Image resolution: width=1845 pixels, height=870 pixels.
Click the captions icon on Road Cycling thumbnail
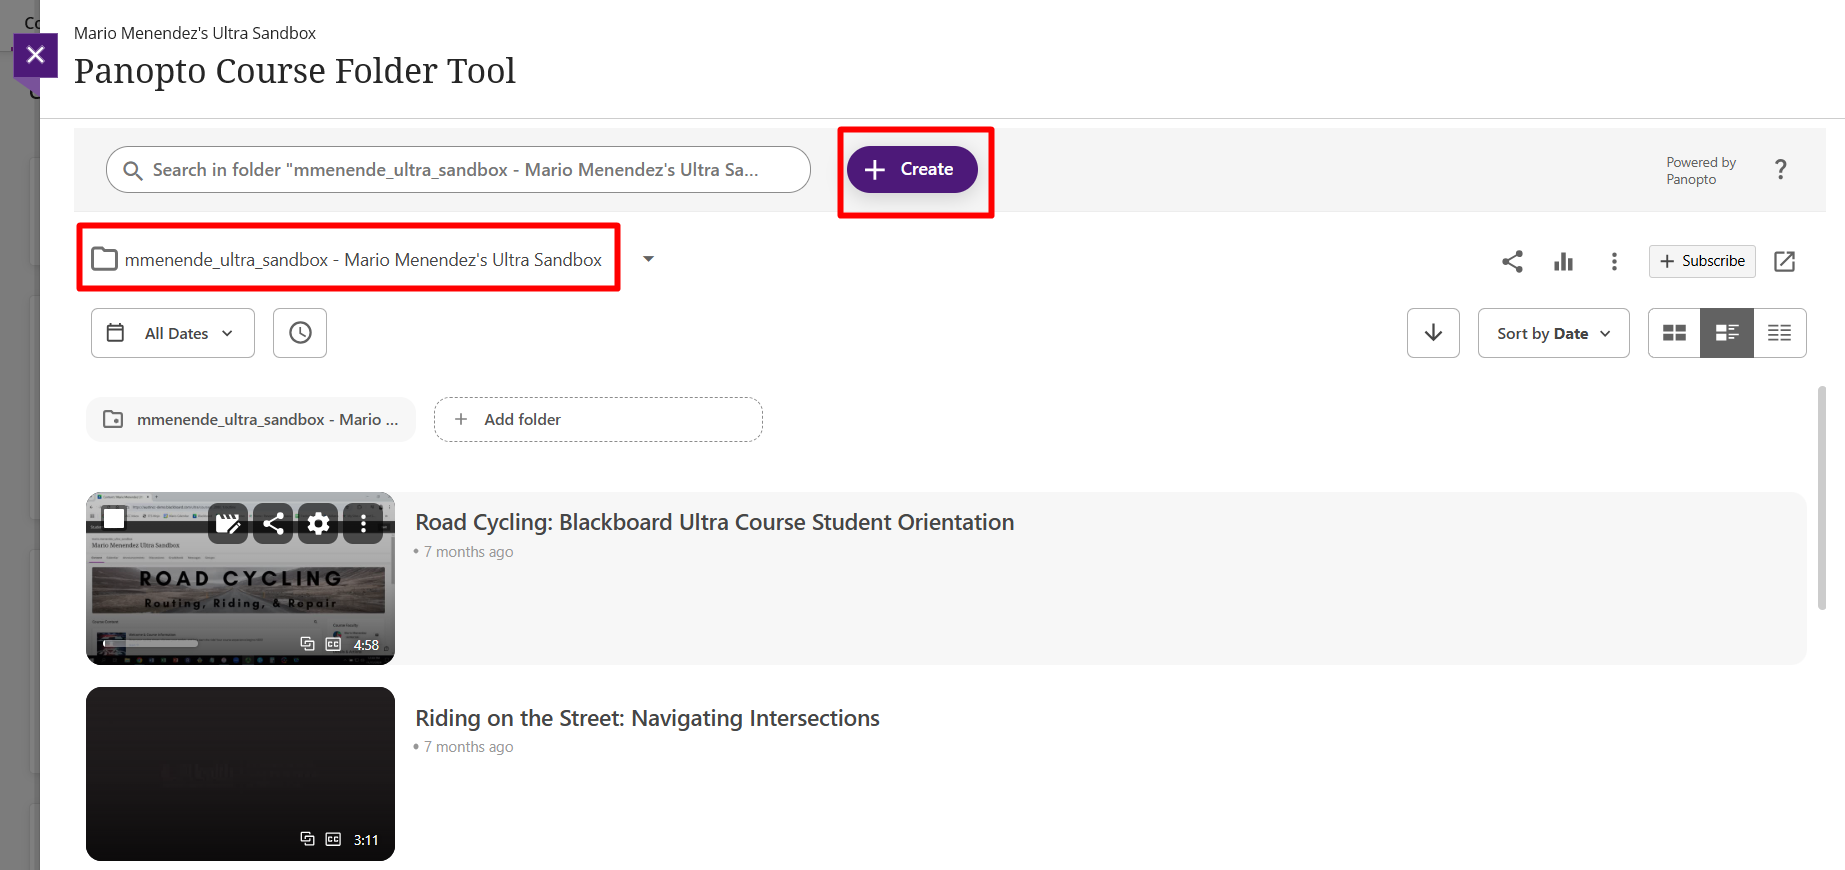tap(333, 645)
